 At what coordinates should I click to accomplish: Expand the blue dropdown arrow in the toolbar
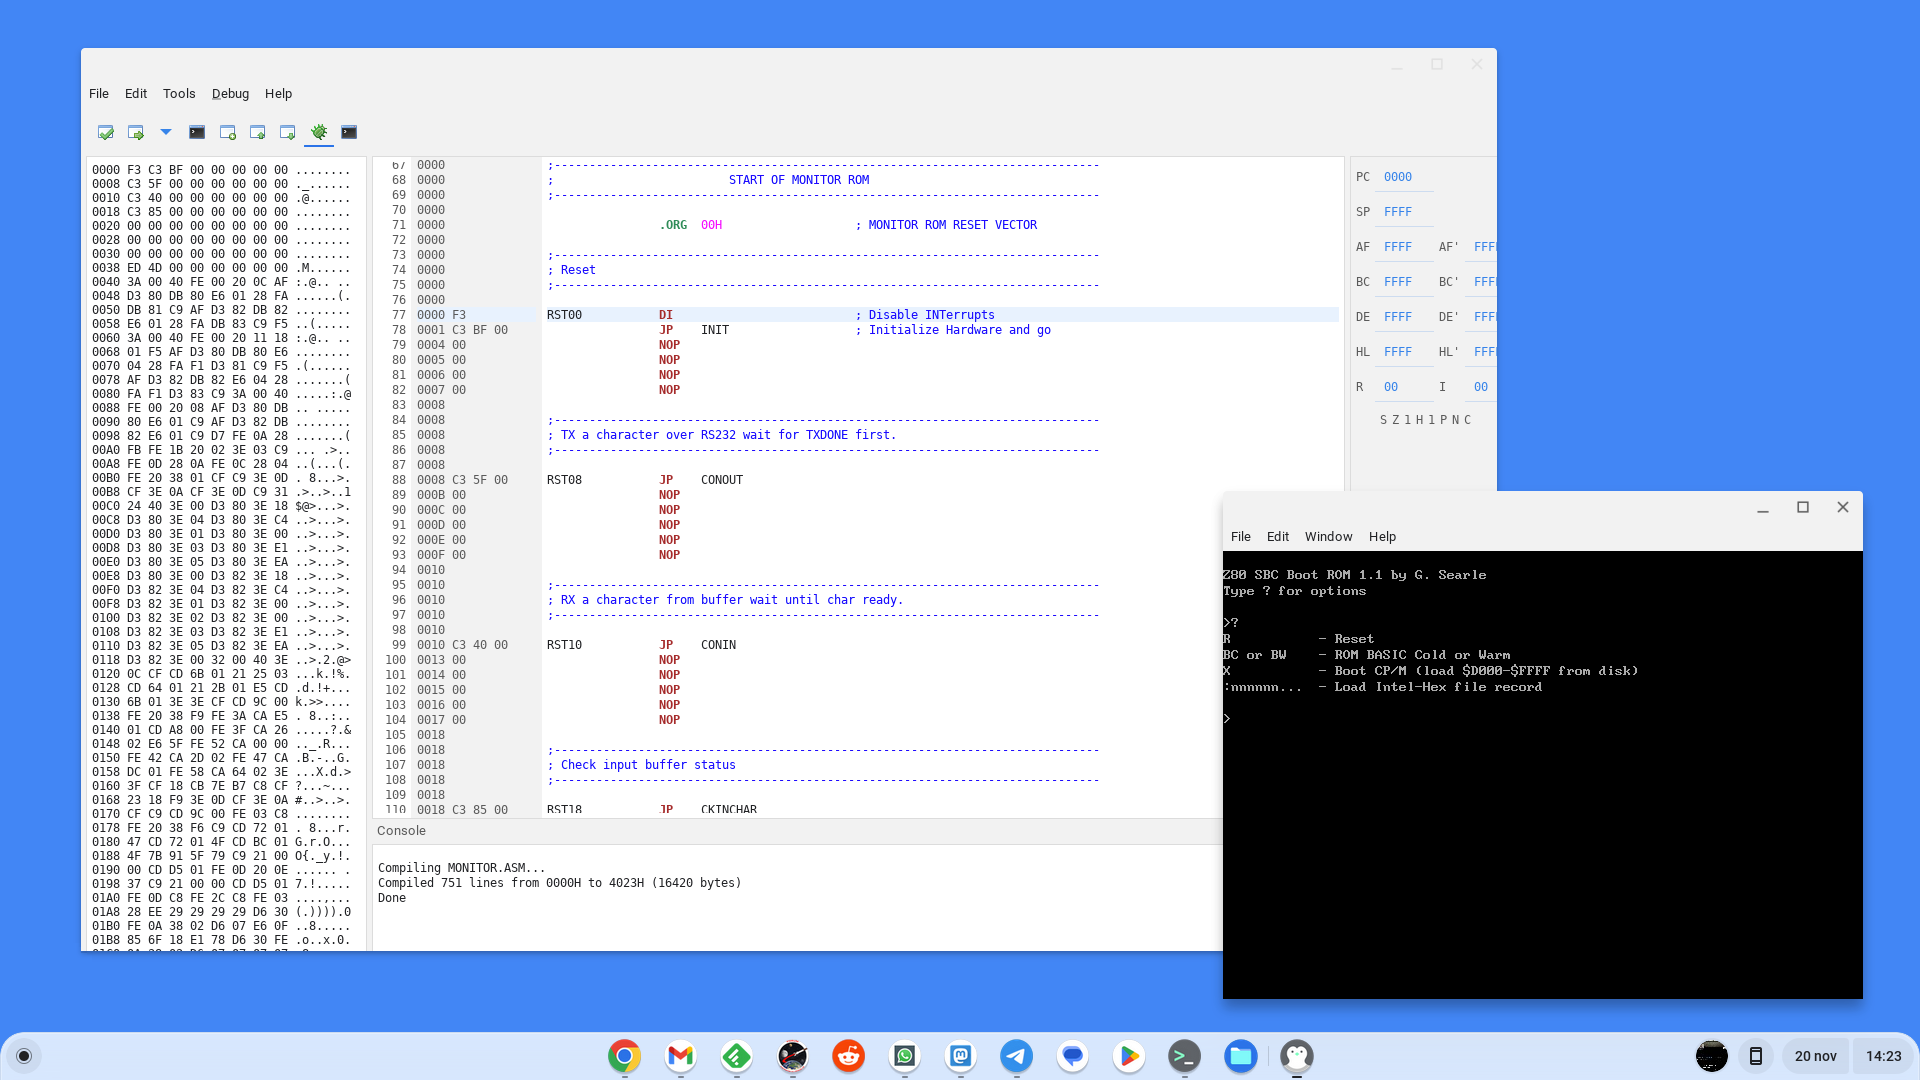click(166, 132)
